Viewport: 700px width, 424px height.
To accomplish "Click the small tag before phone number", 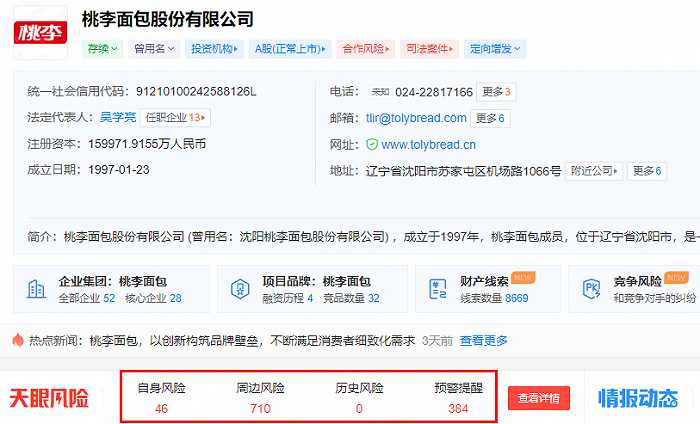I will coord(380,92).
